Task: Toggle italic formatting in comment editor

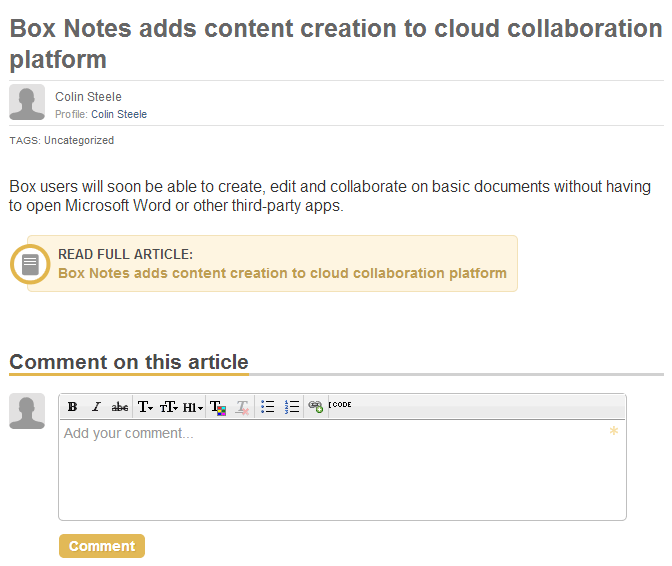Action: click(96, 407)
